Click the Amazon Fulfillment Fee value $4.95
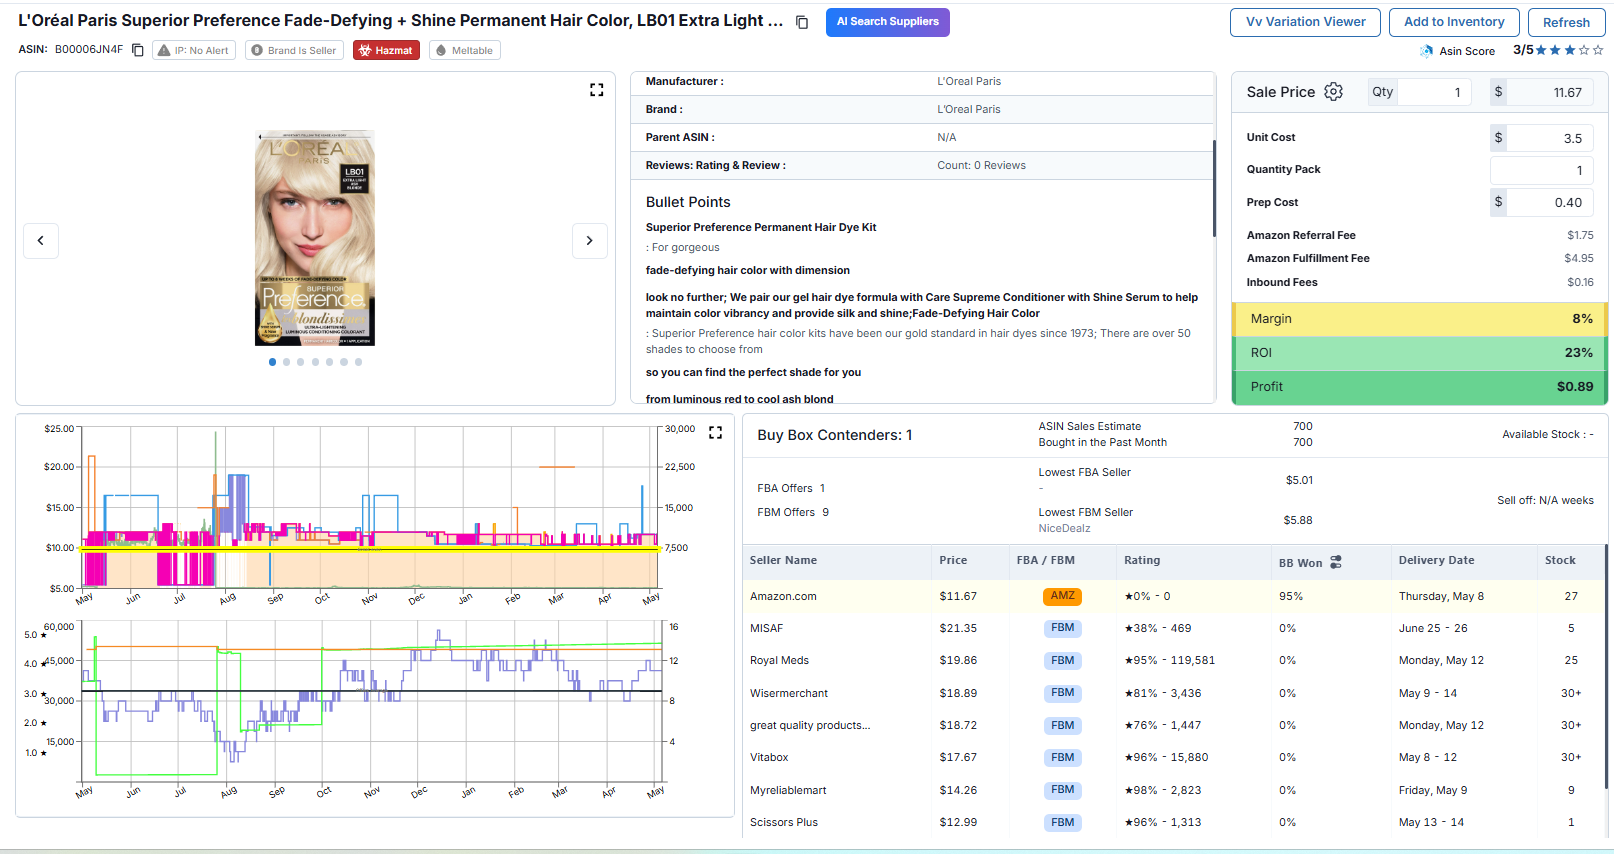This screenshot has height=854, width=1614. [x=1579, y=259]
